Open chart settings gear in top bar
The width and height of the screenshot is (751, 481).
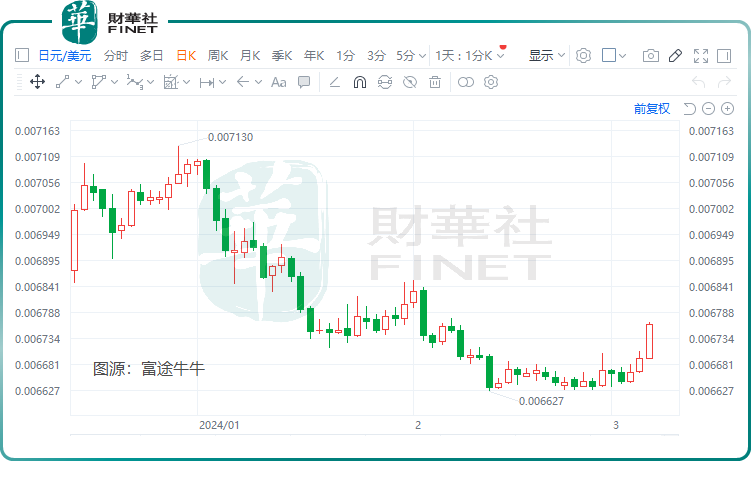click(583, 56)
